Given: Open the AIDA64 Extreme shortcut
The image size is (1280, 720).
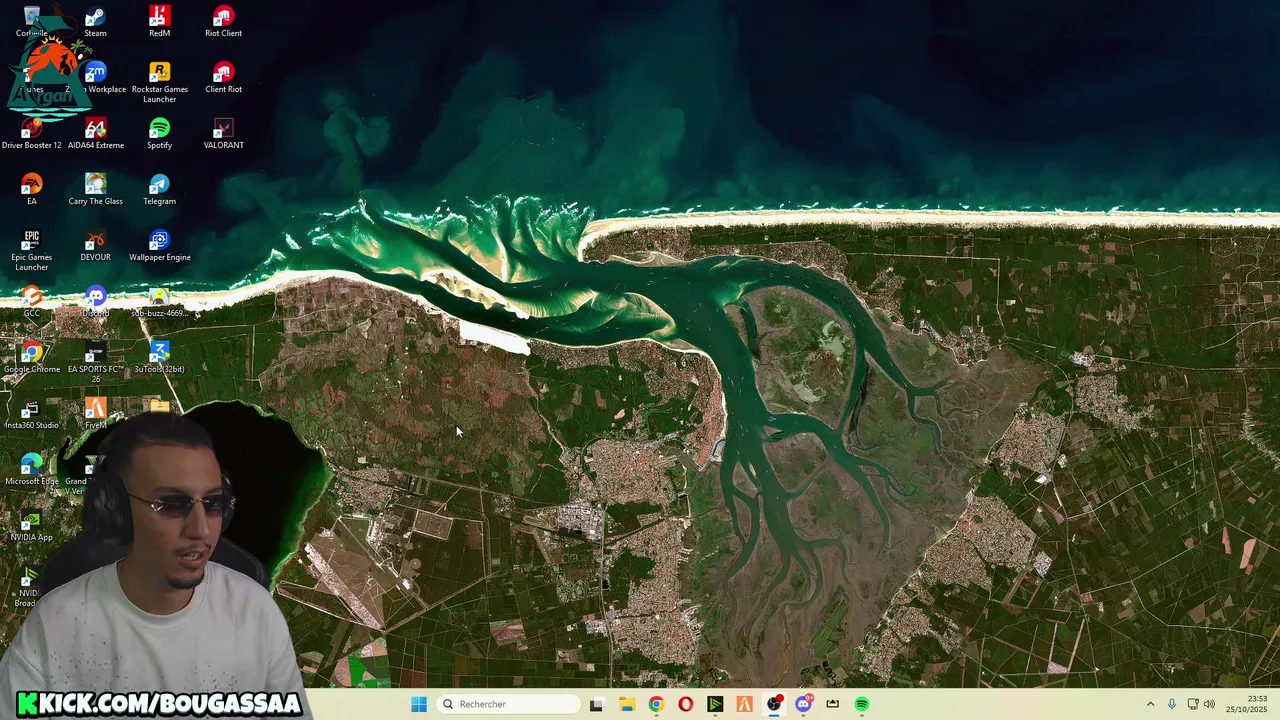Looking at the screenshot, I should point(95,134).
